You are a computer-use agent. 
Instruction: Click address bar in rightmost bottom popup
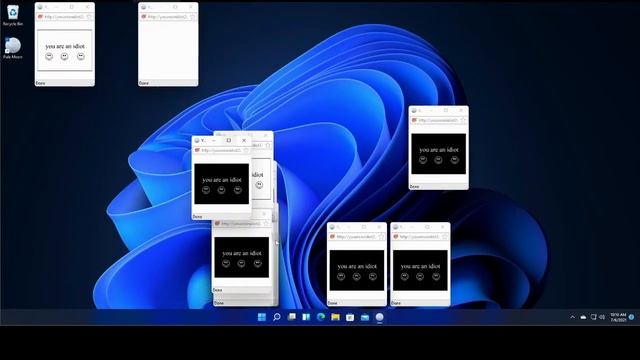coord(420,237)
